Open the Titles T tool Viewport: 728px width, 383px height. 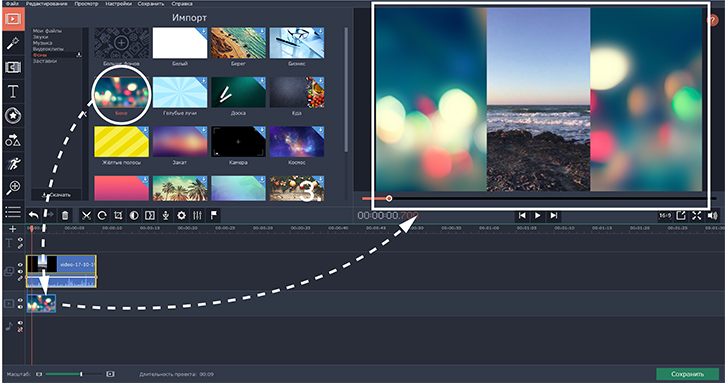[13, 91]
